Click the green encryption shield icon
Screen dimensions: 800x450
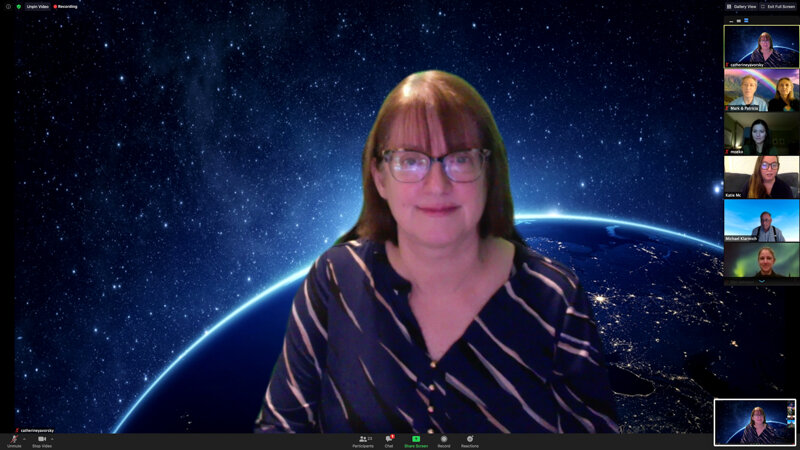[19, 7]
